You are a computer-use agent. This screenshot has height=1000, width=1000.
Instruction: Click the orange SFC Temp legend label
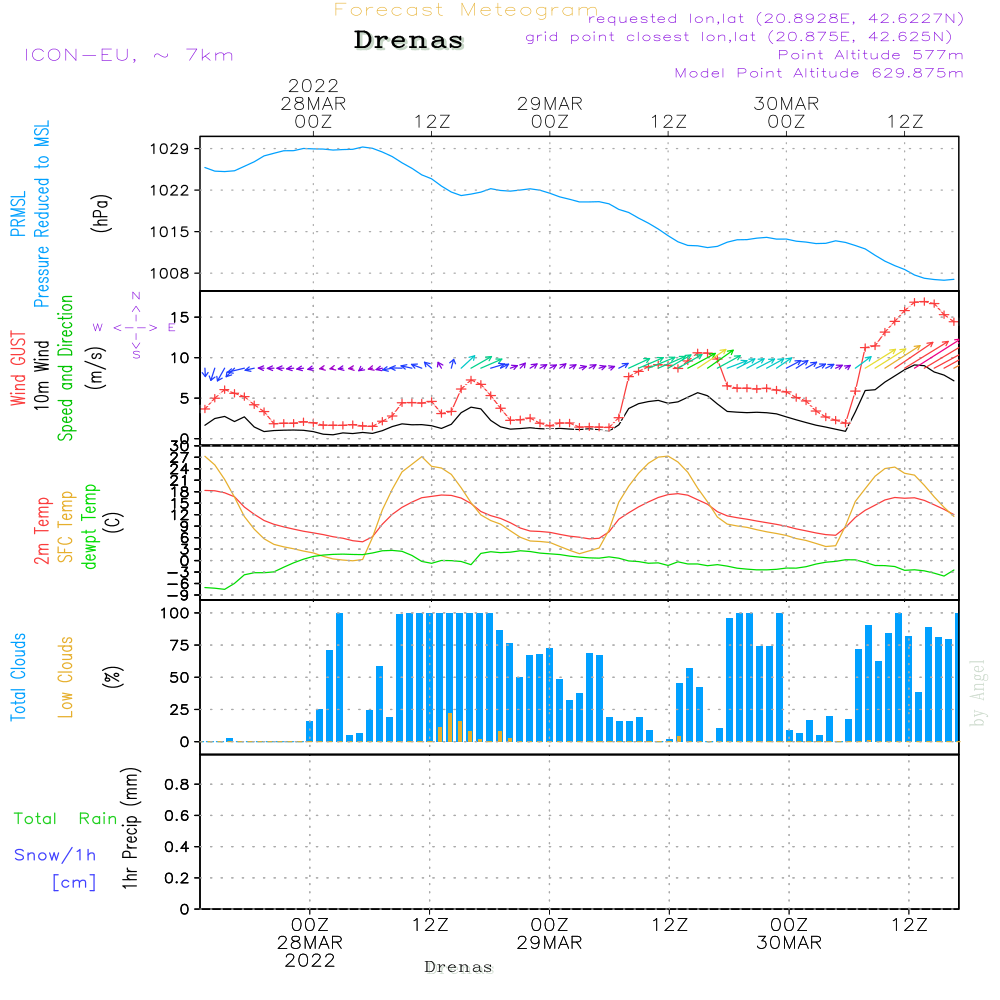[x=66, y=527]
